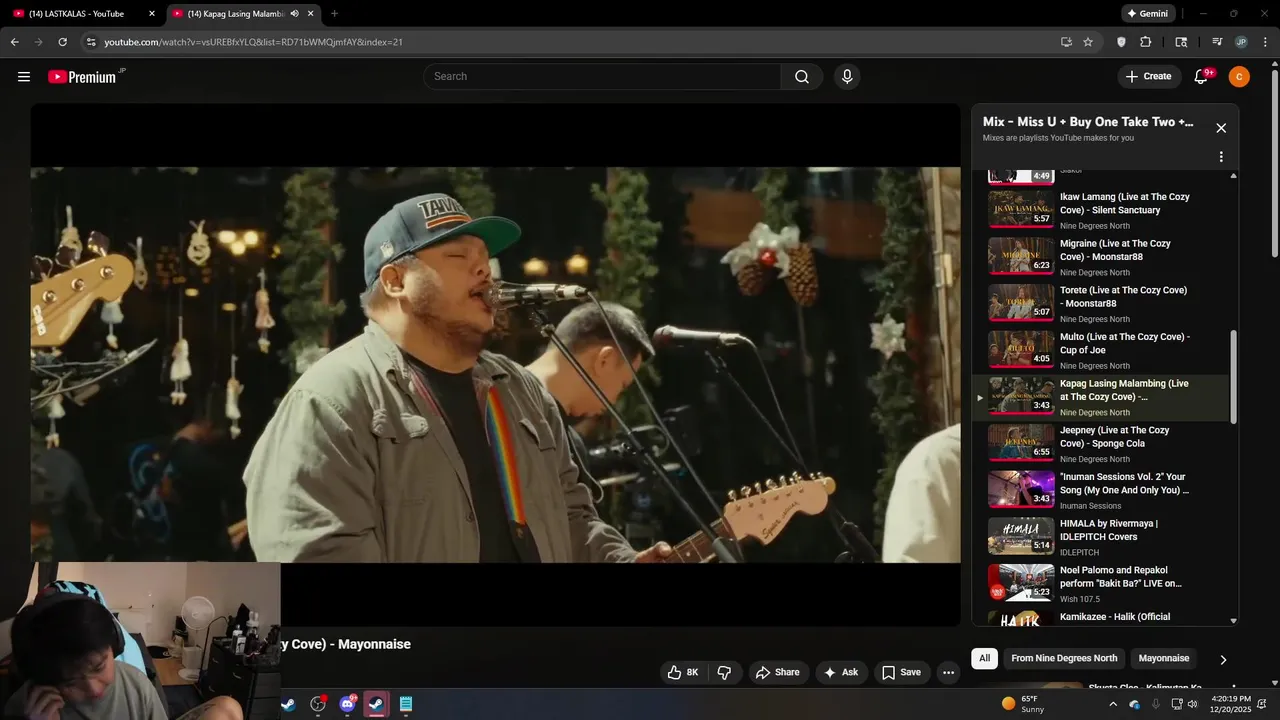Dislike the video
Screen dimensions: 1280x720
pos(725,672)
